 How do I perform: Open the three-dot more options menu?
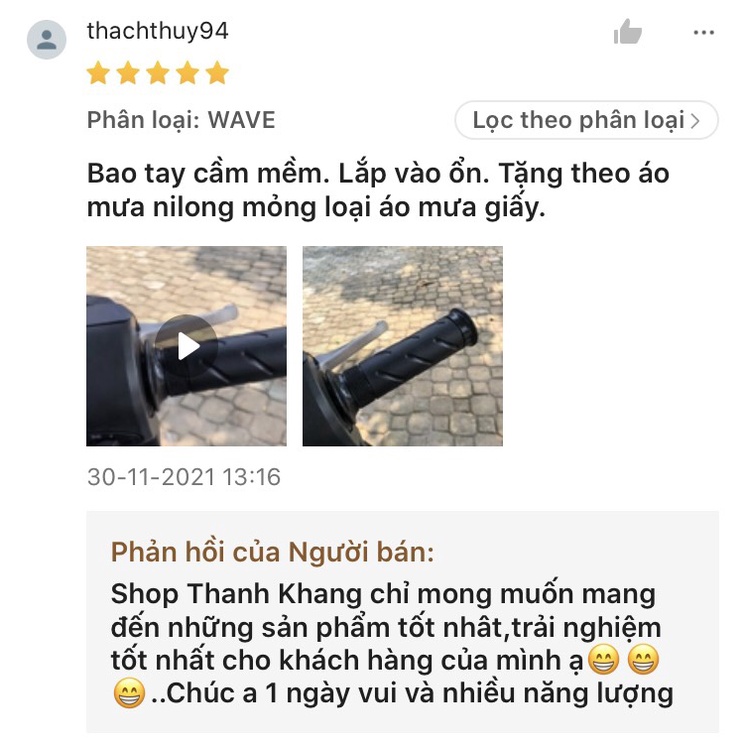(x=703, y=32)
